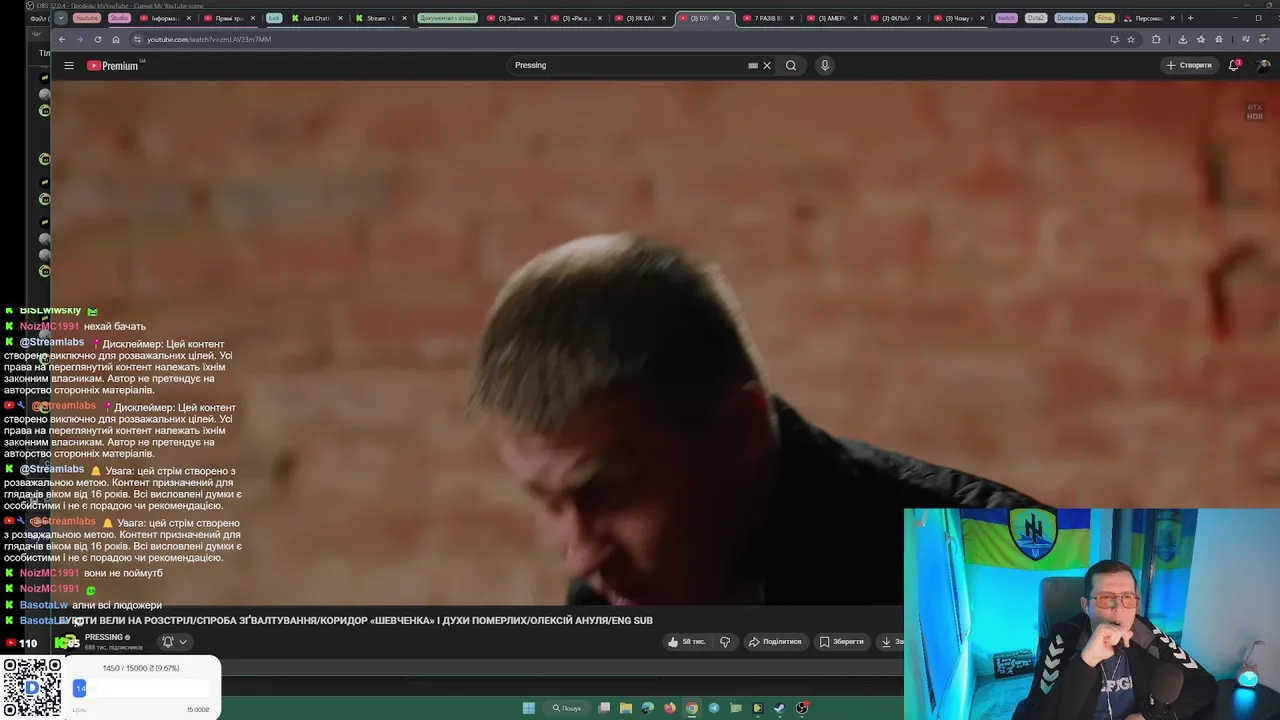Open the browser downloads icon
This screenshot has width=1280, height=720.
point(1183,39)
